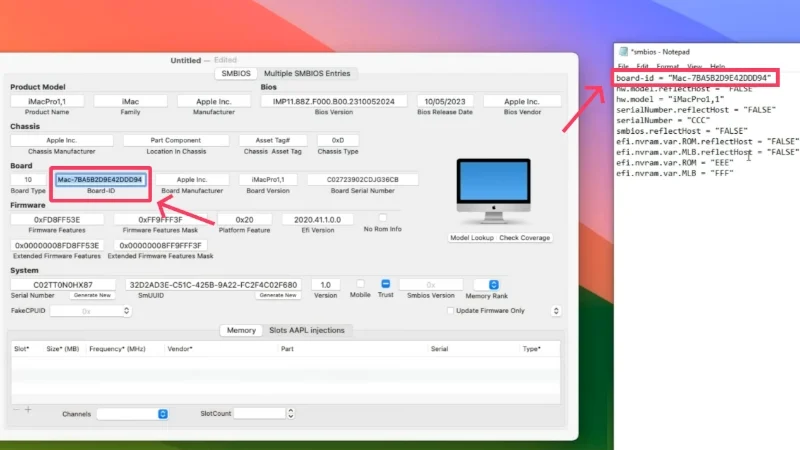This screenshot has height=450, width=800.
Task: Generate New SmUUID value
Action: pyautogui.click(x=278, y=295)
